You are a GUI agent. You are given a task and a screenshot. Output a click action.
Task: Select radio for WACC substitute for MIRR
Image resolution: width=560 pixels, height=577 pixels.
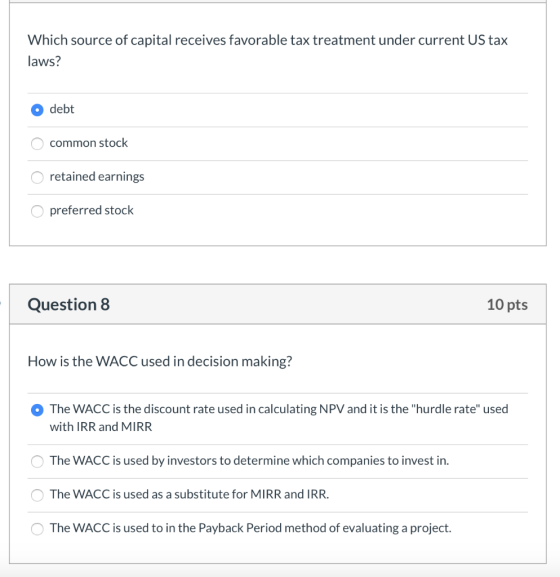37,495
